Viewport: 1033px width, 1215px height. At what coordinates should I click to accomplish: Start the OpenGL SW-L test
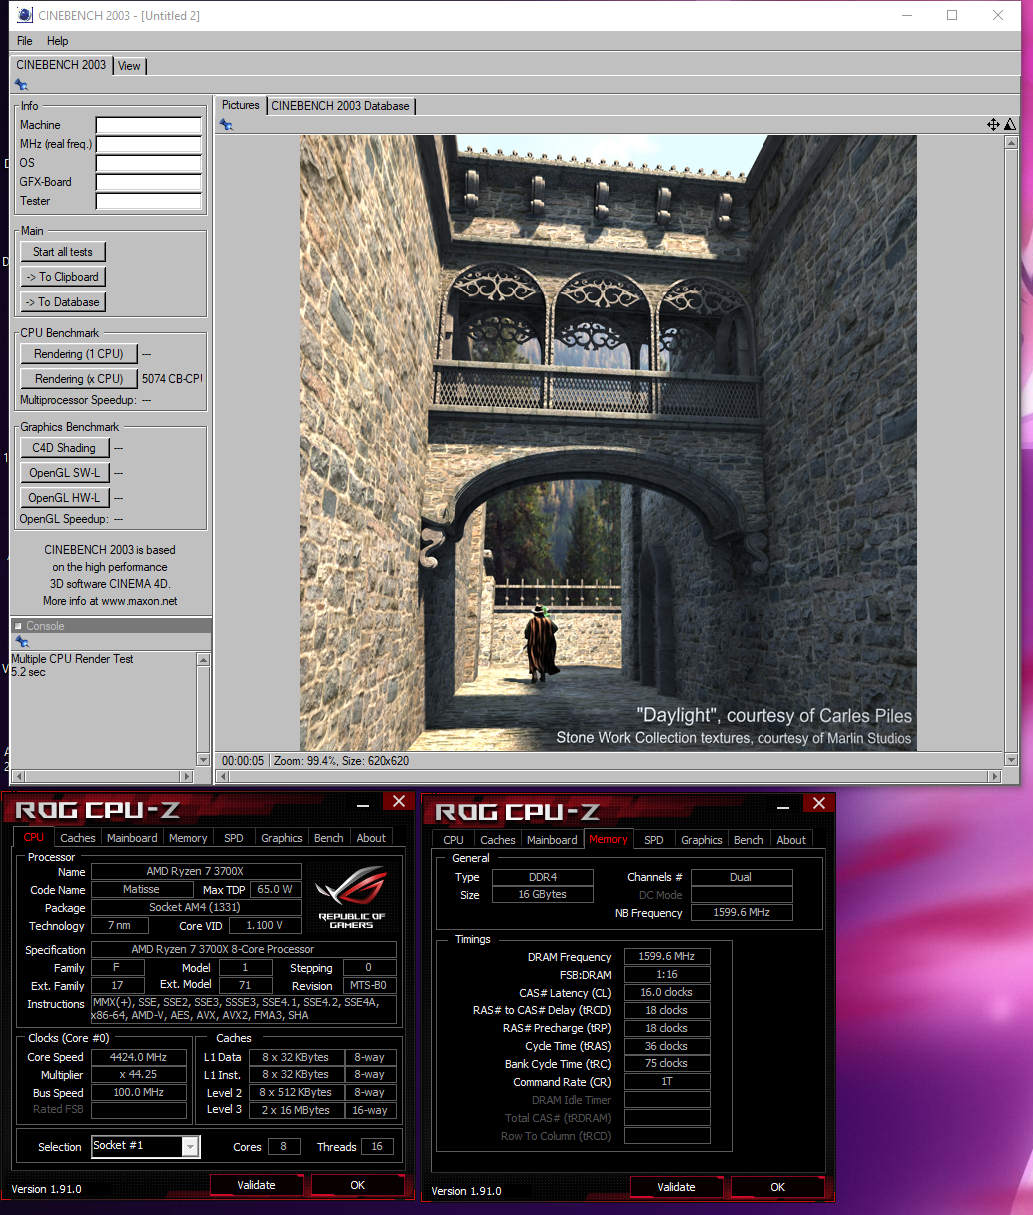click(x=64, y=473)
